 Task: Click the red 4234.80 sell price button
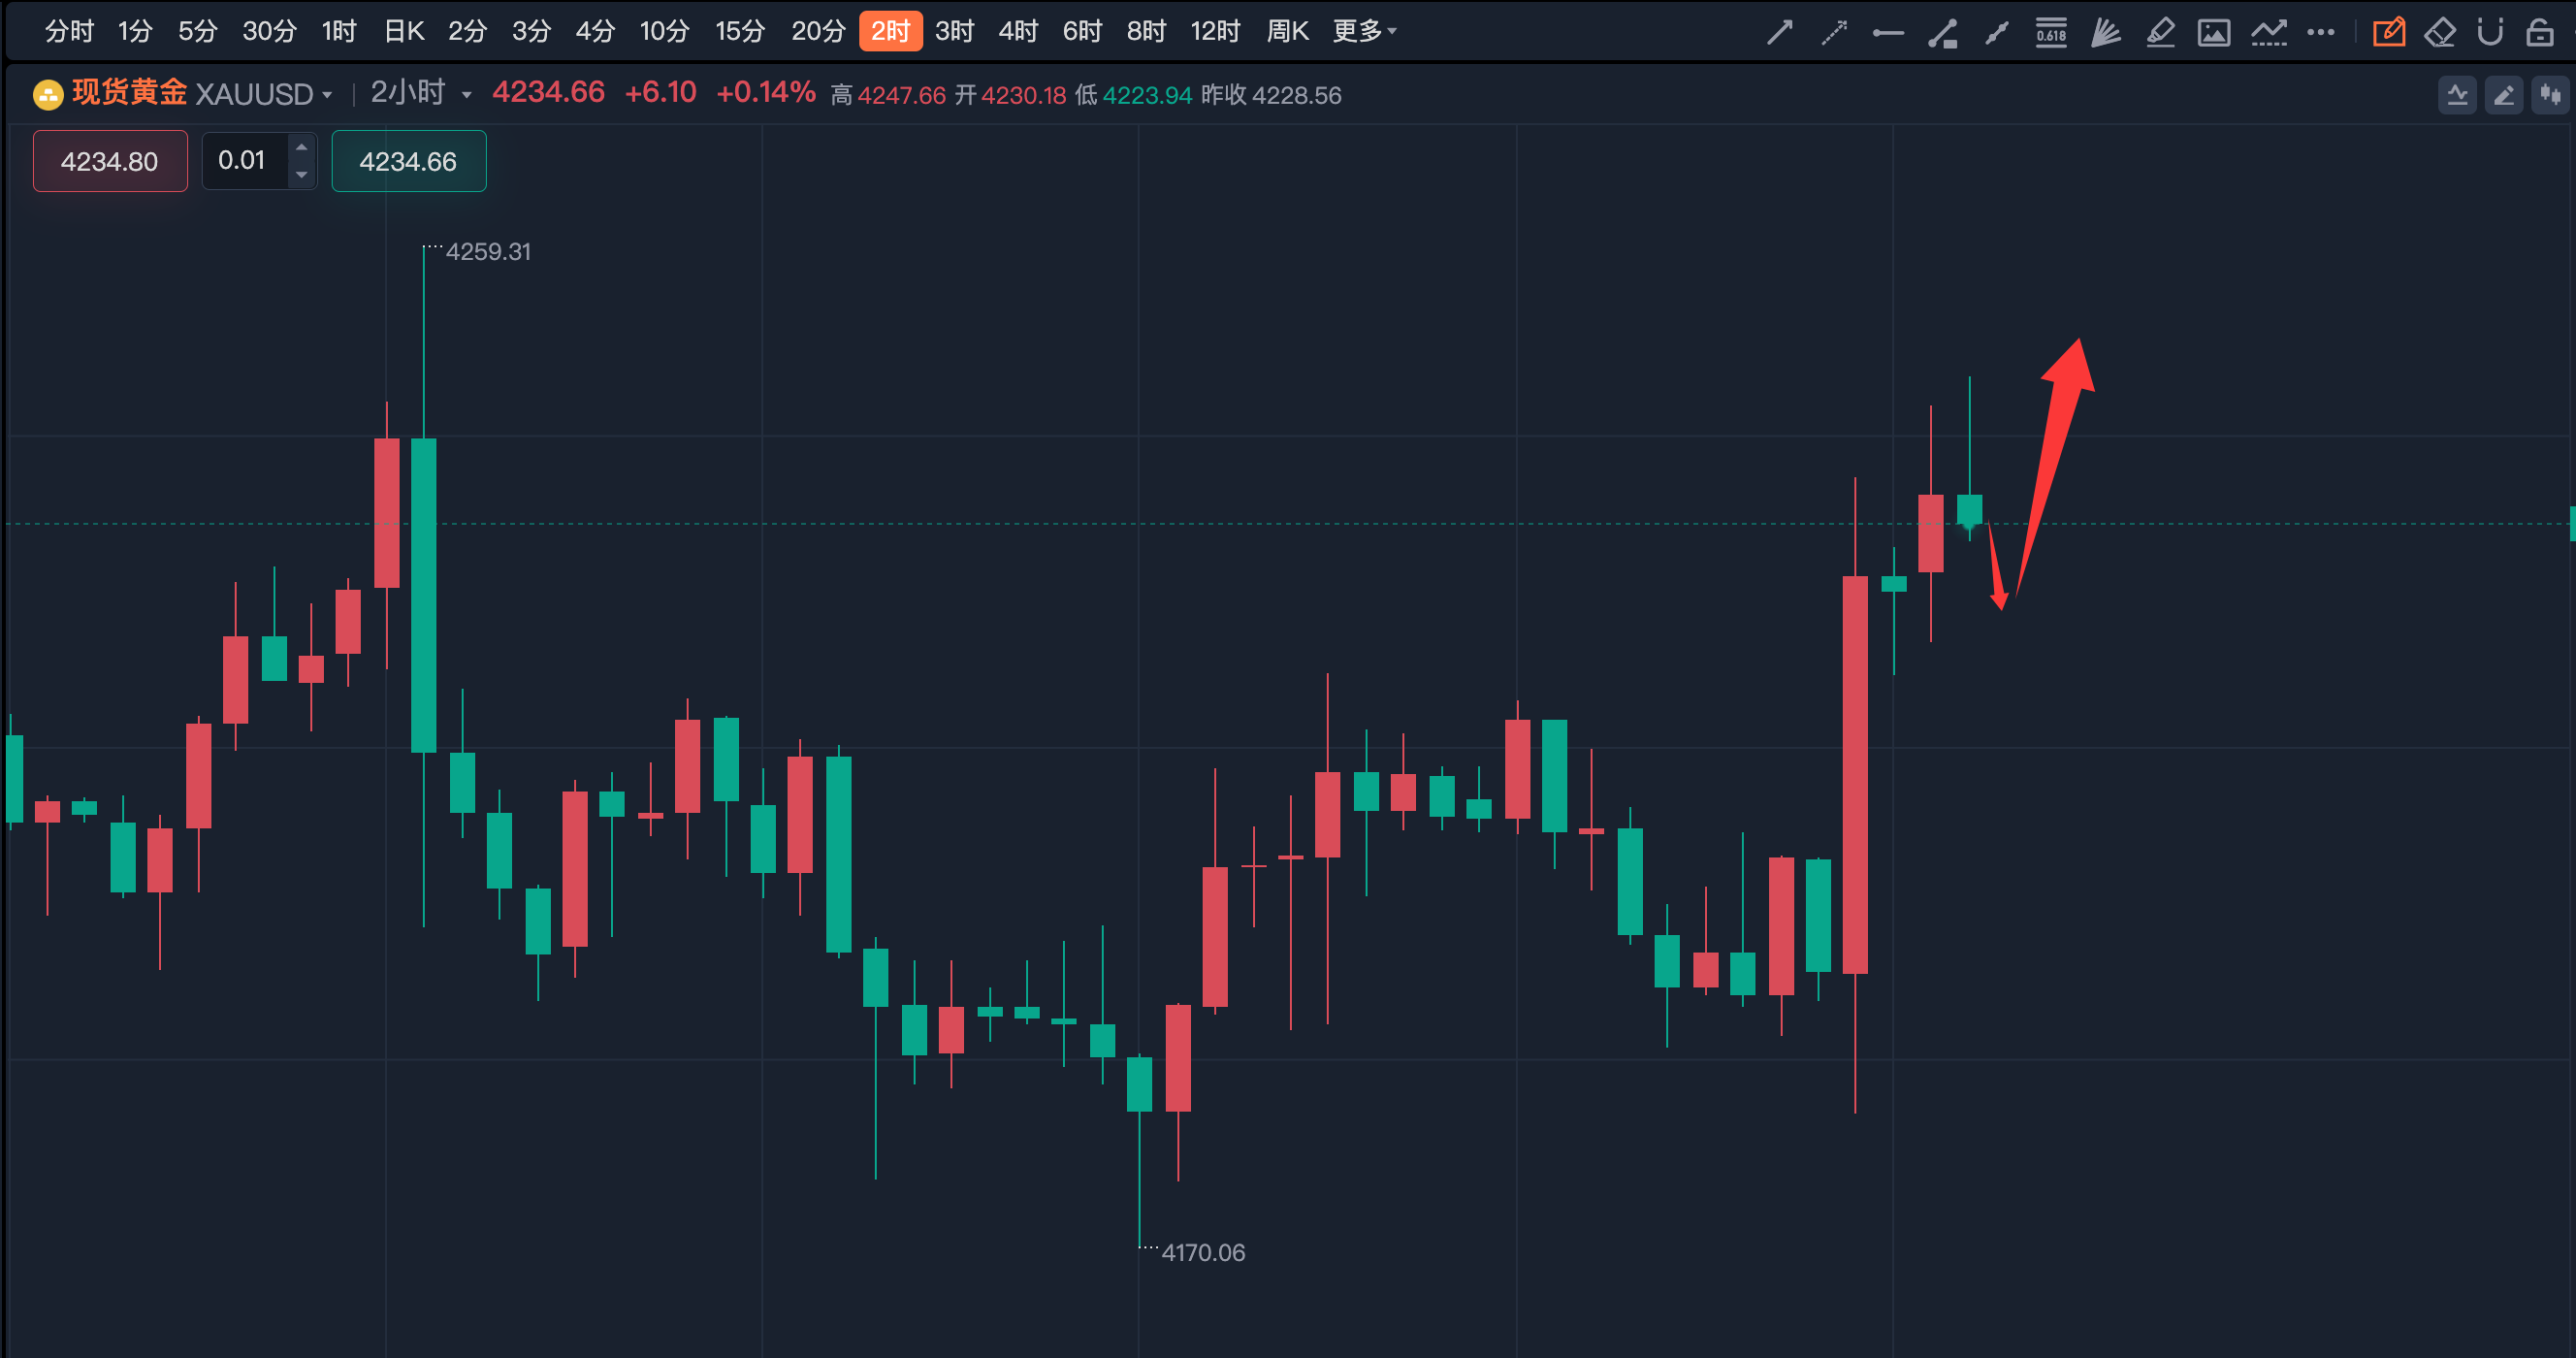click(x=110, y=161)
